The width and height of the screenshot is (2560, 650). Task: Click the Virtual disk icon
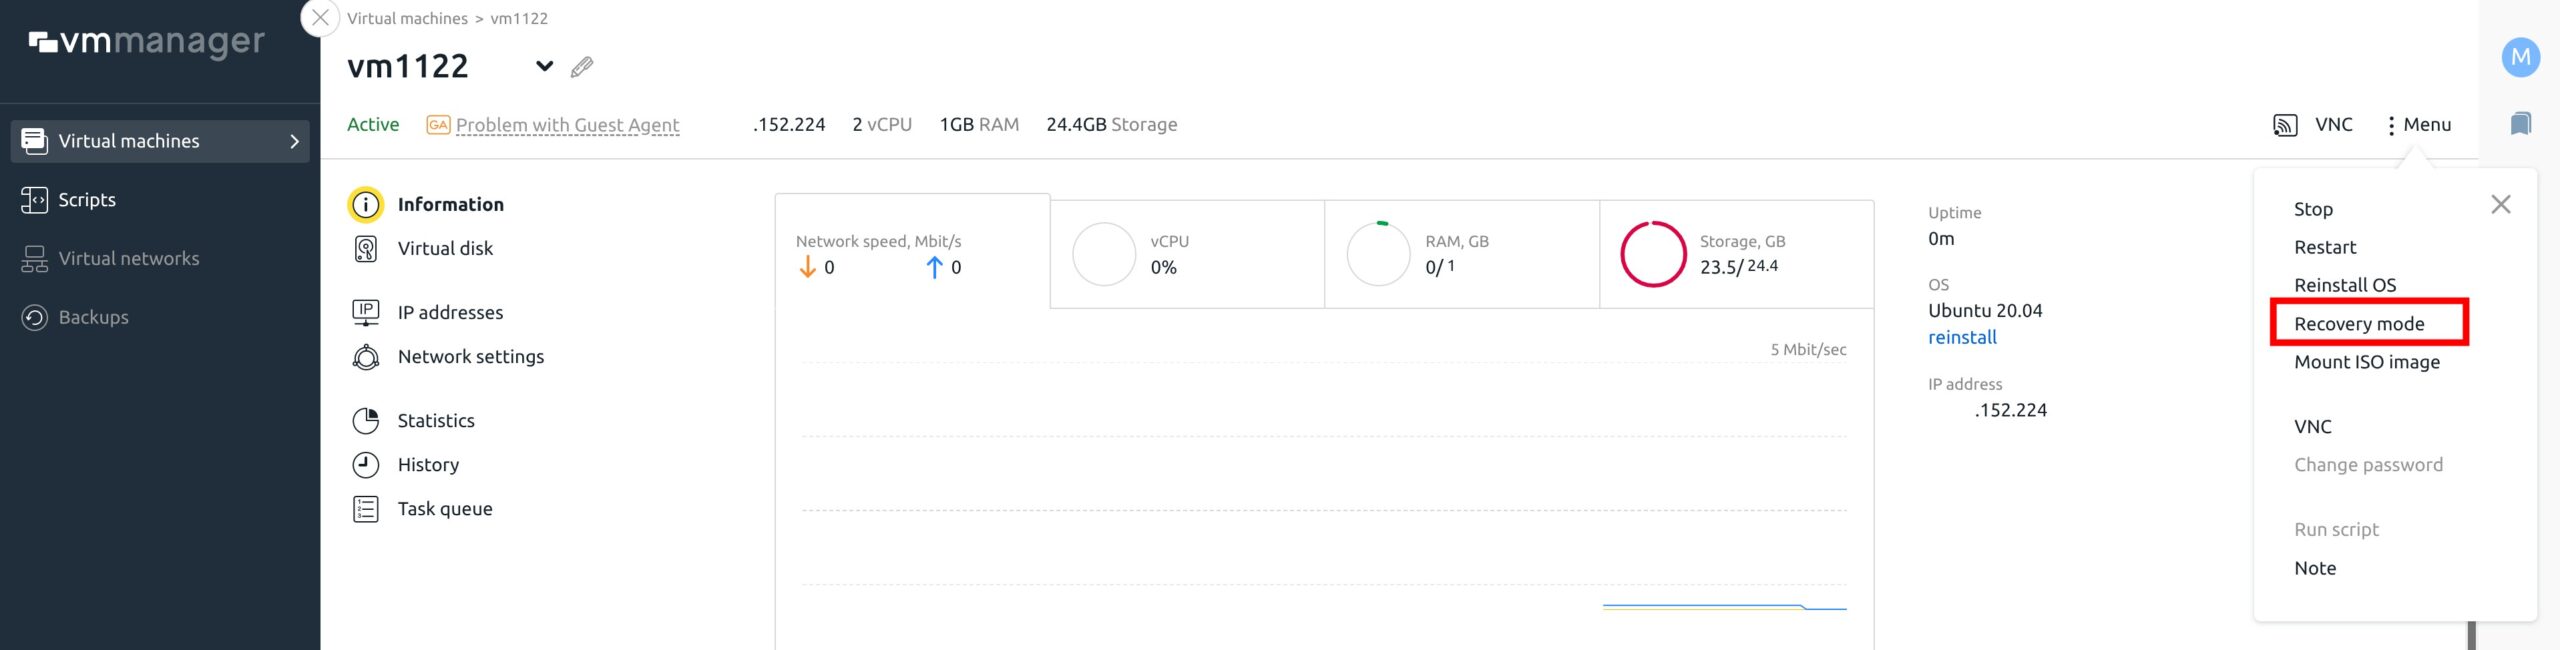366,249
